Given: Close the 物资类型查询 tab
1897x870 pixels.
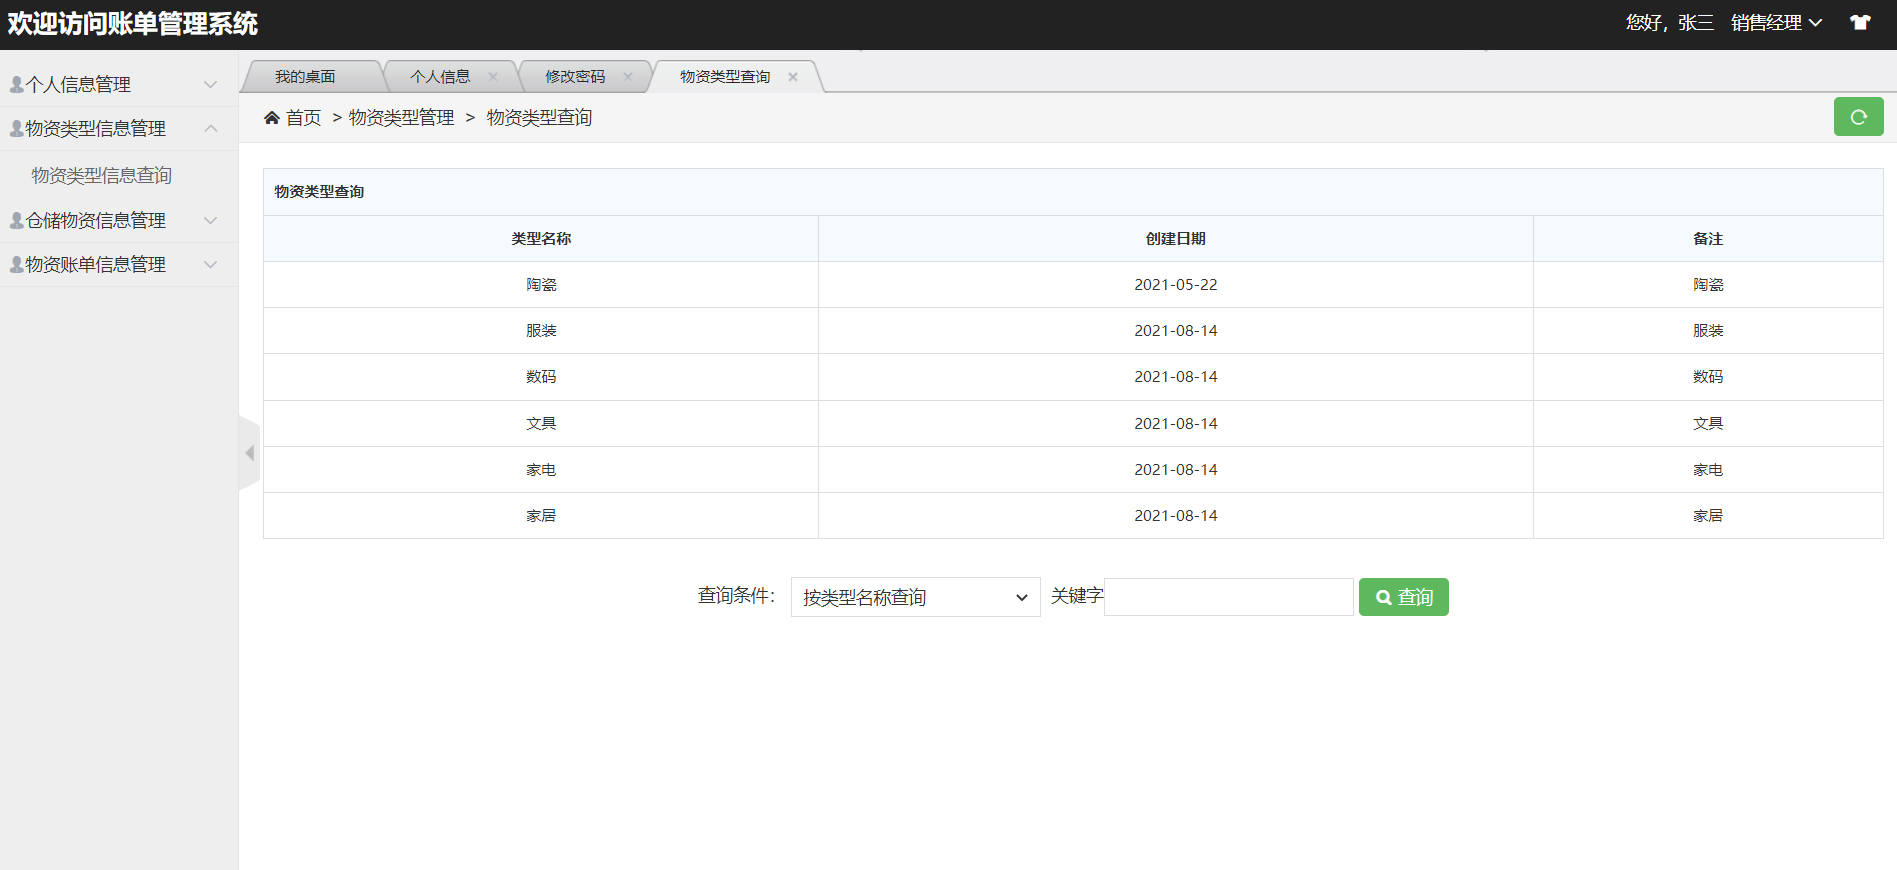Looking at the screenshot, I should point(793,77).
